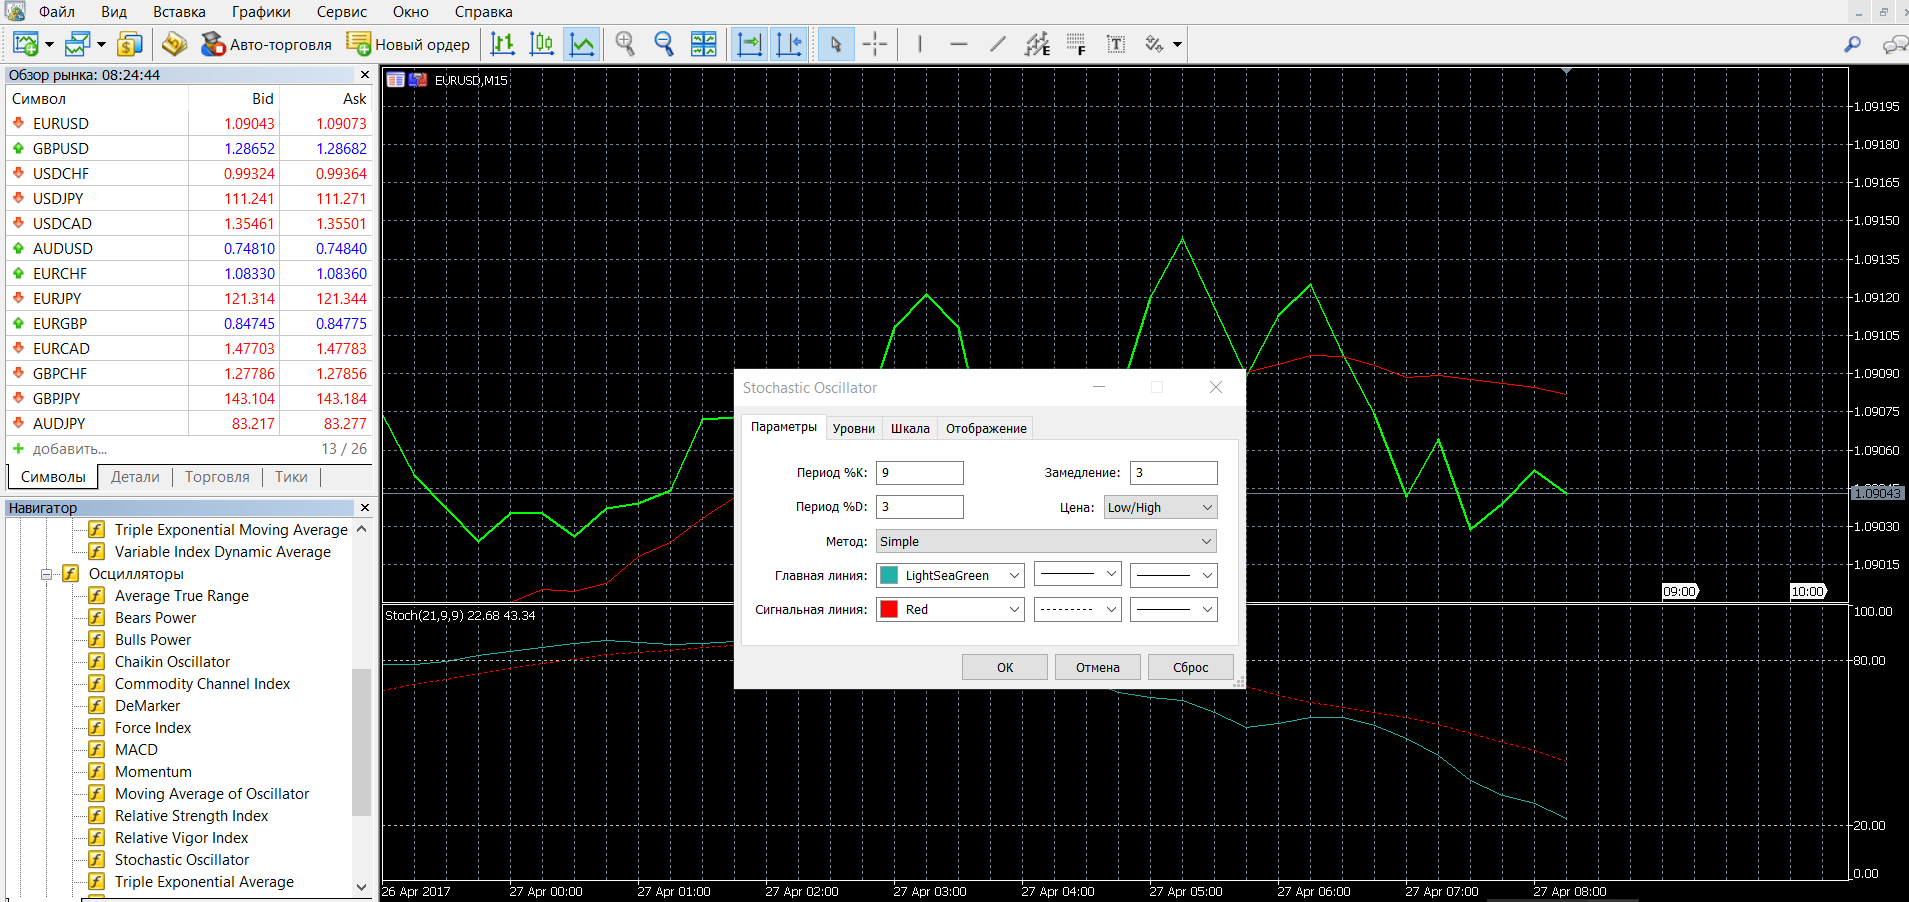Image resolution: width=1909 pixels, height=902 pixels.
Task: Switch chart to line chart mode
Action: point(581,44)
